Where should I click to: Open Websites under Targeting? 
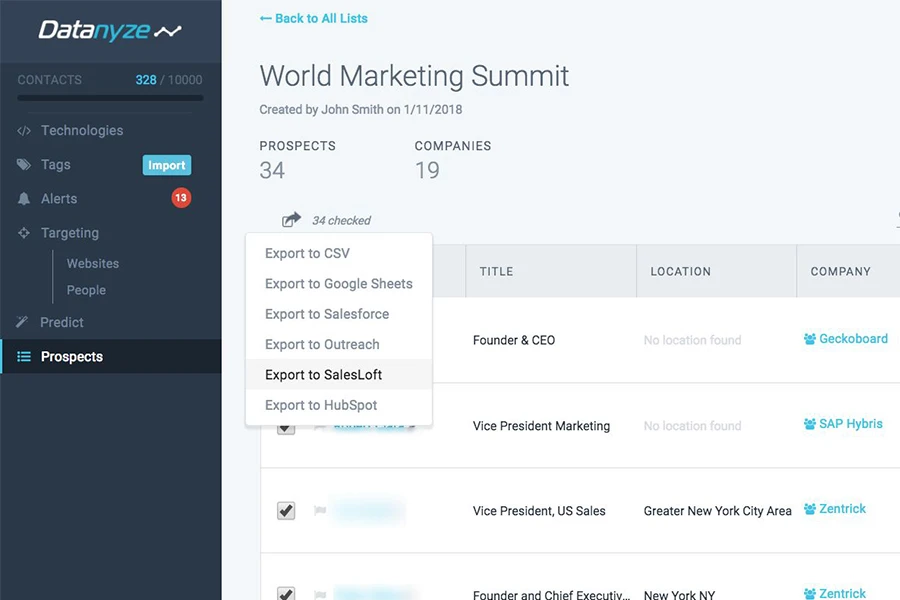coord(93,264)
